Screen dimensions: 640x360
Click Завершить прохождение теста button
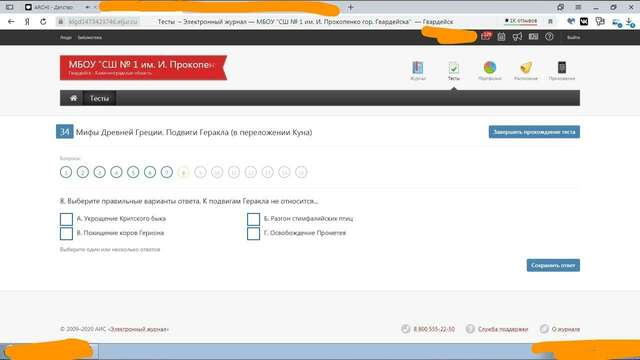[x=534, y=132]
